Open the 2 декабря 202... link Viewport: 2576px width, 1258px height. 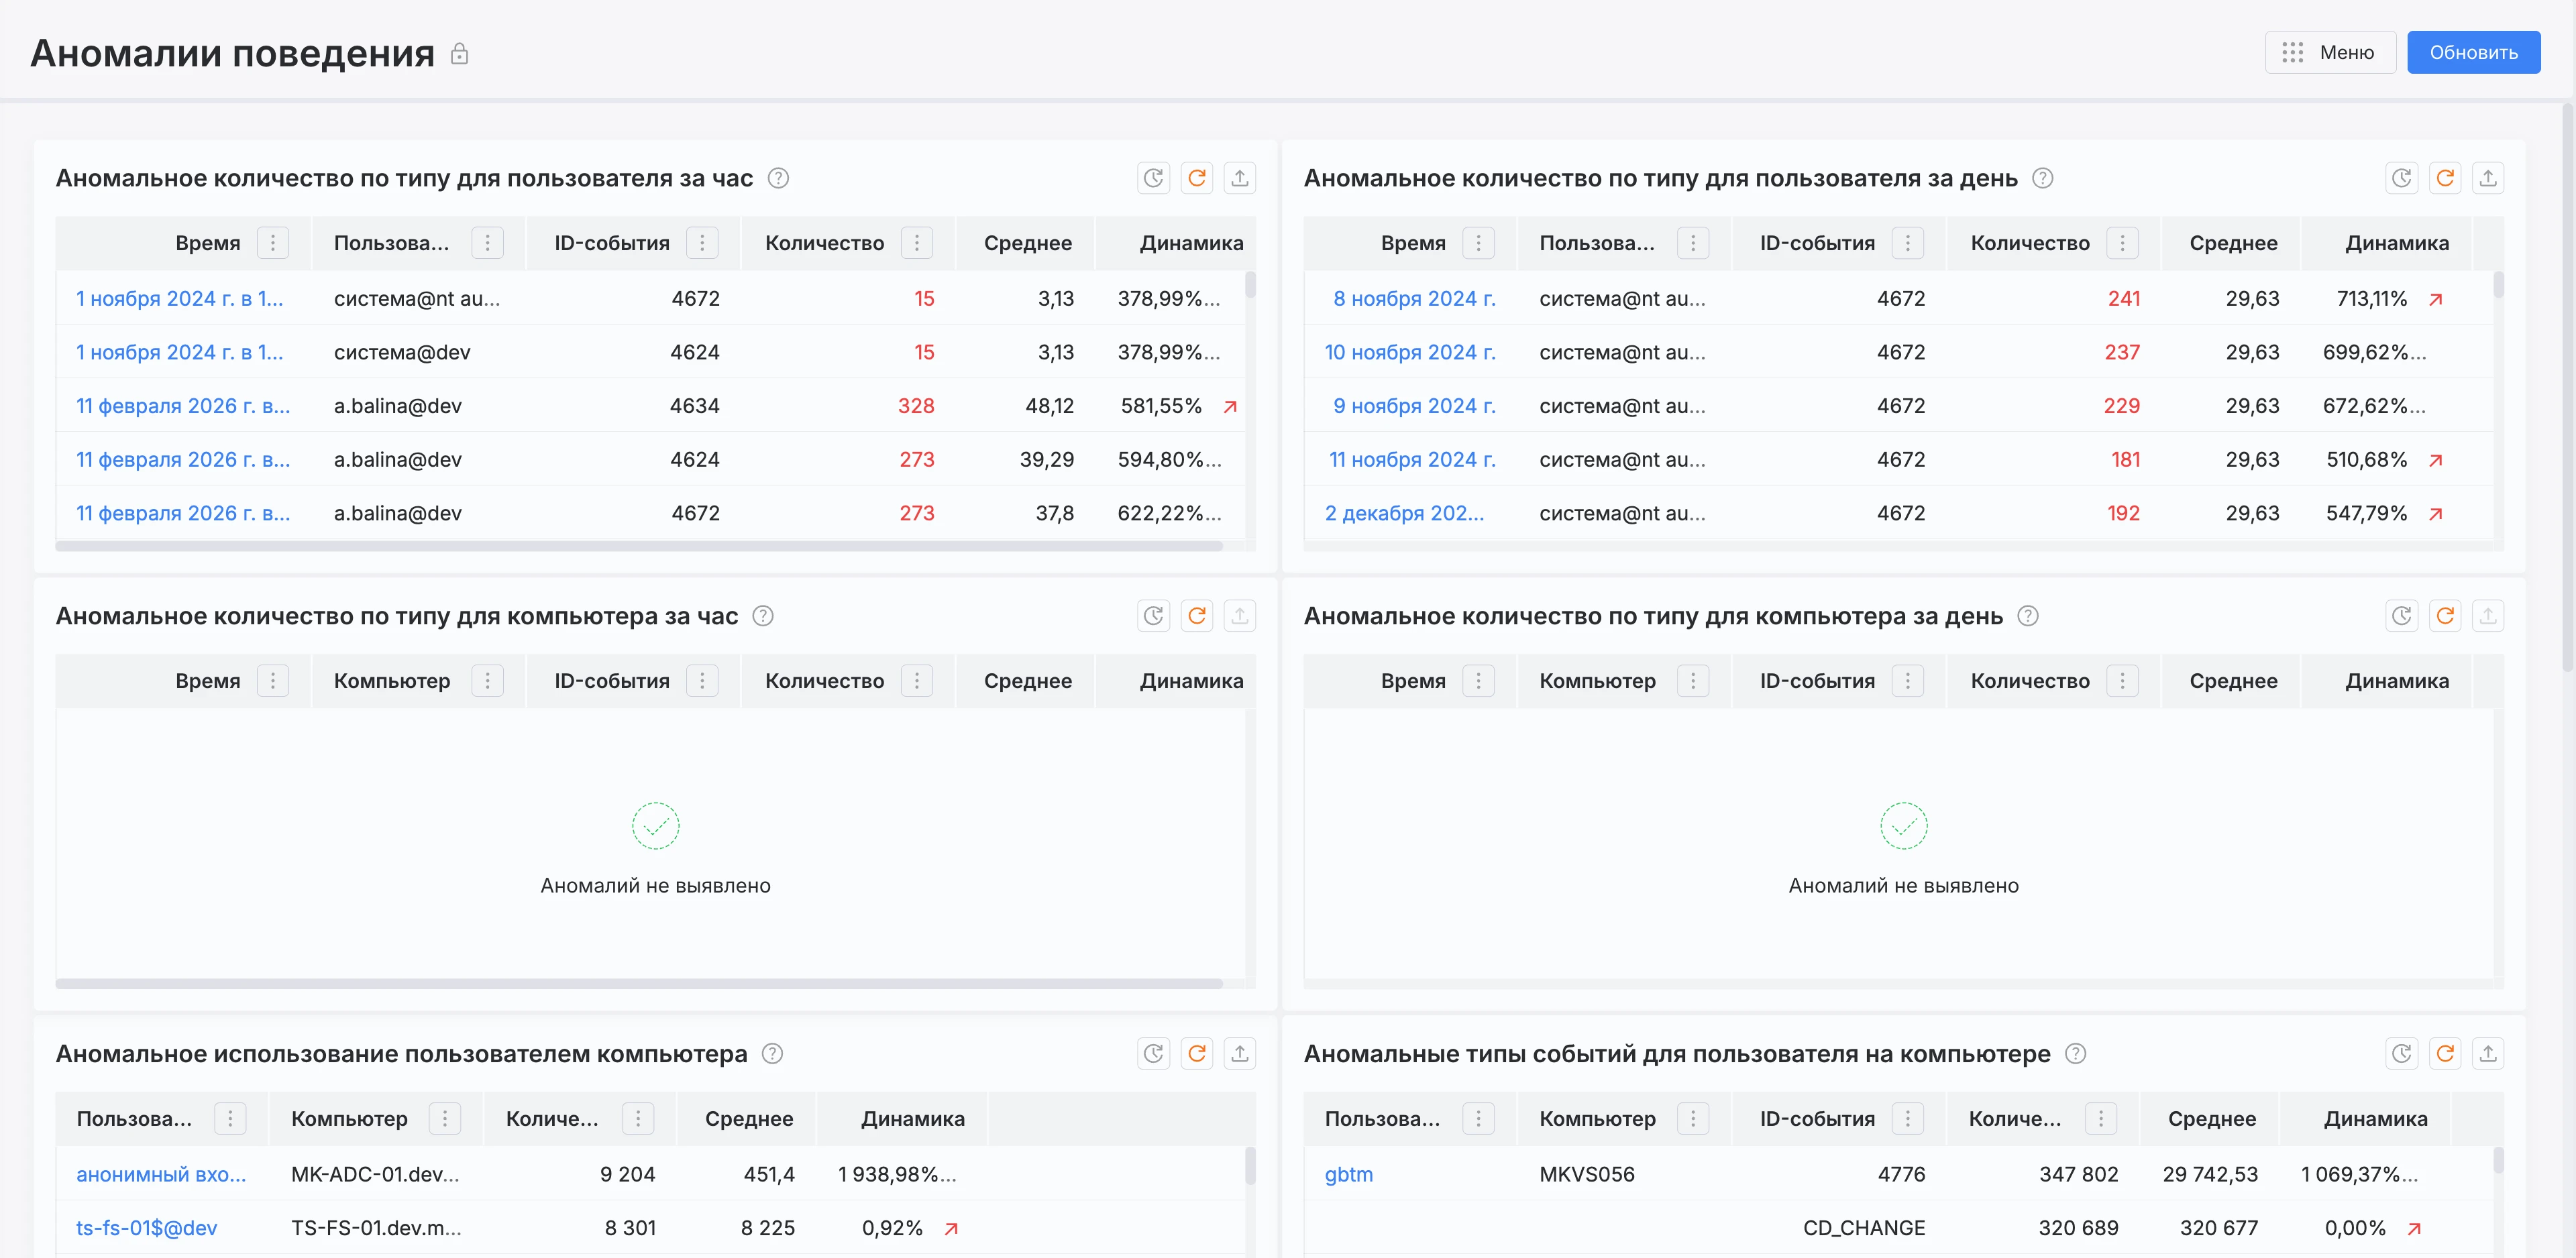1404,513
